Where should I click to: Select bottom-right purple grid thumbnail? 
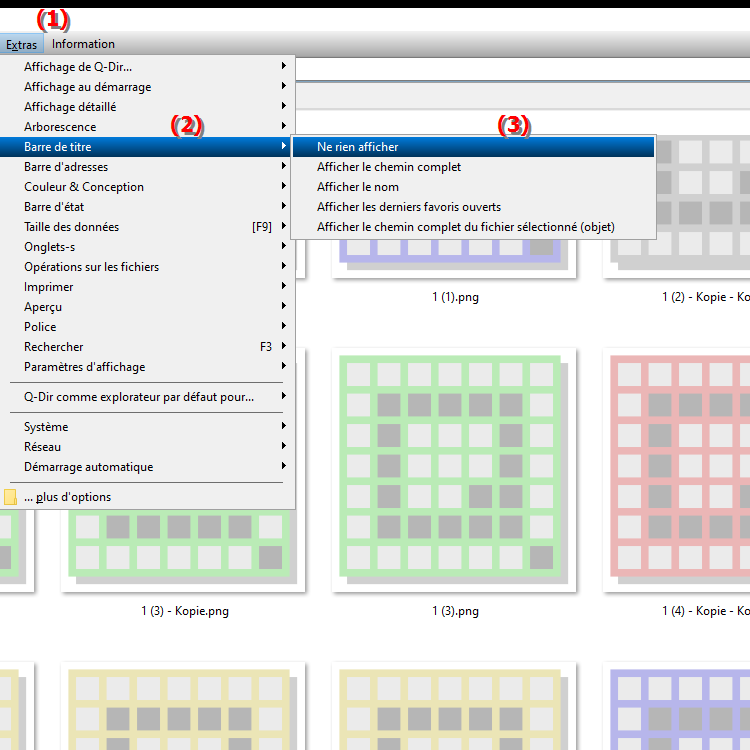[677, 706]
